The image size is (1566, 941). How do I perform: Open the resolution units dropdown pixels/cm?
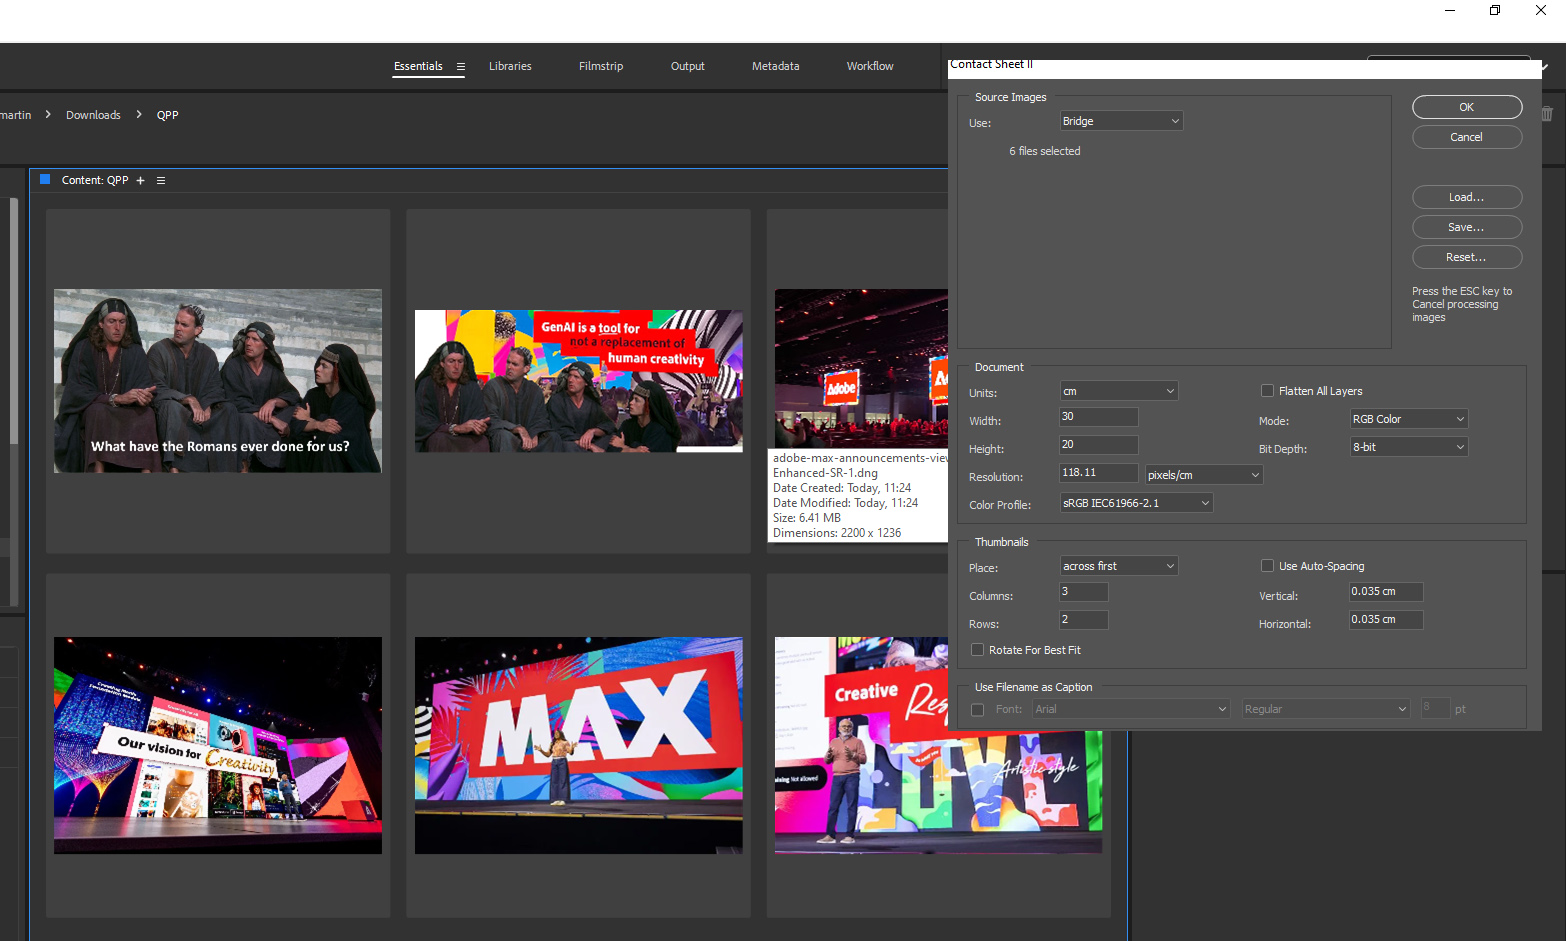click(1204, 475)
